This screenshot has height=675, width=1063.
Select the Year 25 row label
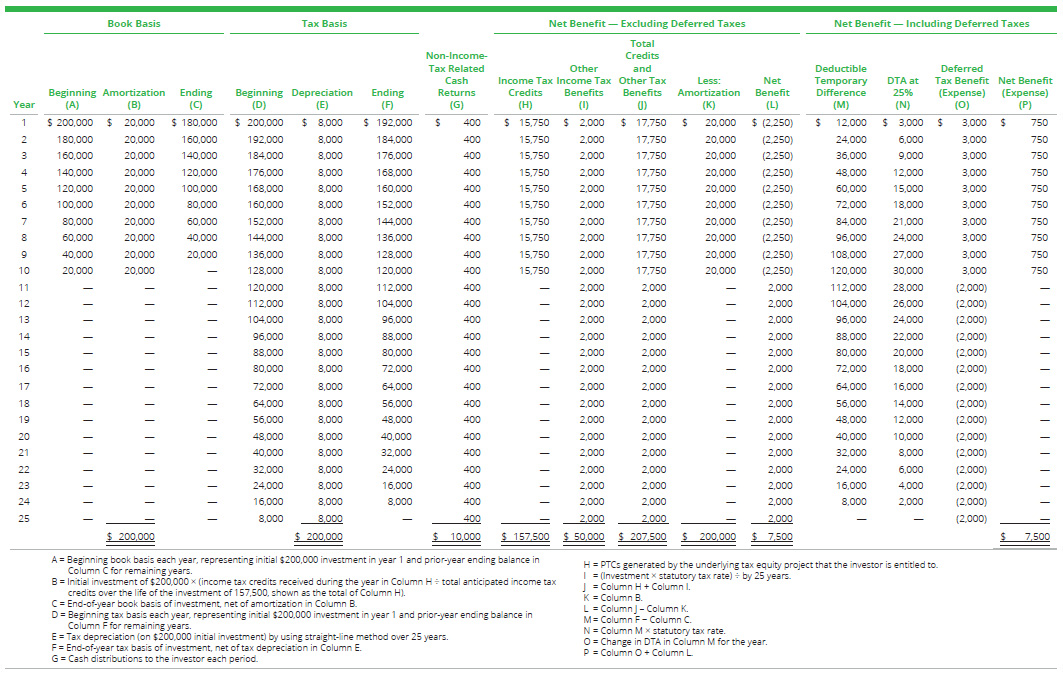click(23, 518)
